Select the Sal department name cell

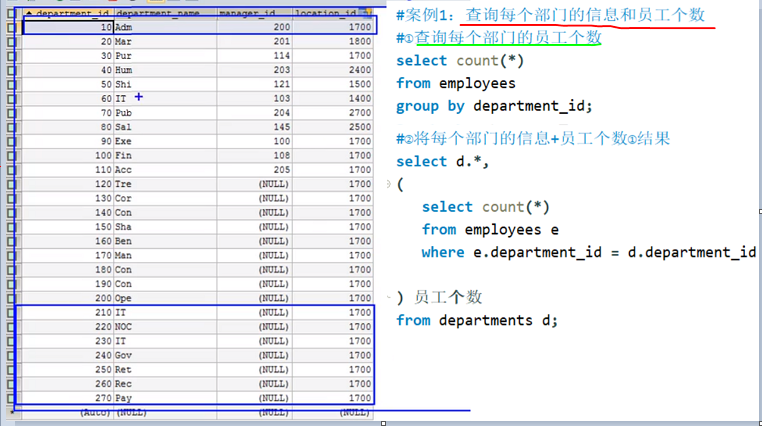(165, 127)
